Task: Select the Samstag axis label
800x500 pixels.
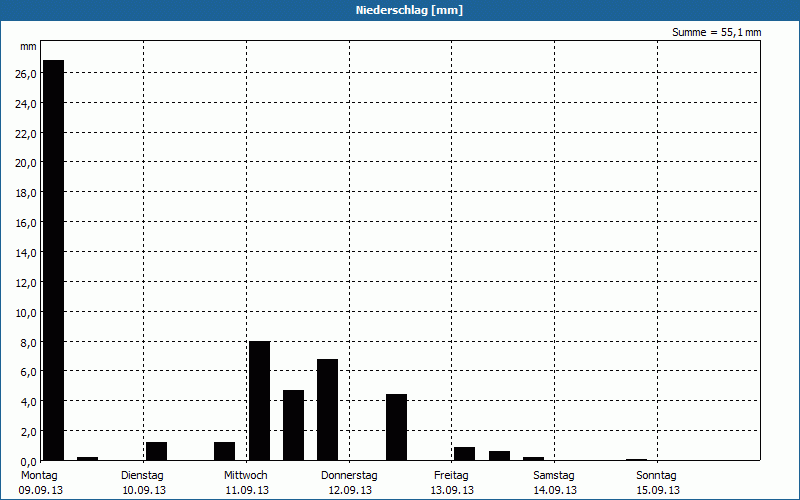Action: point(554,475)
